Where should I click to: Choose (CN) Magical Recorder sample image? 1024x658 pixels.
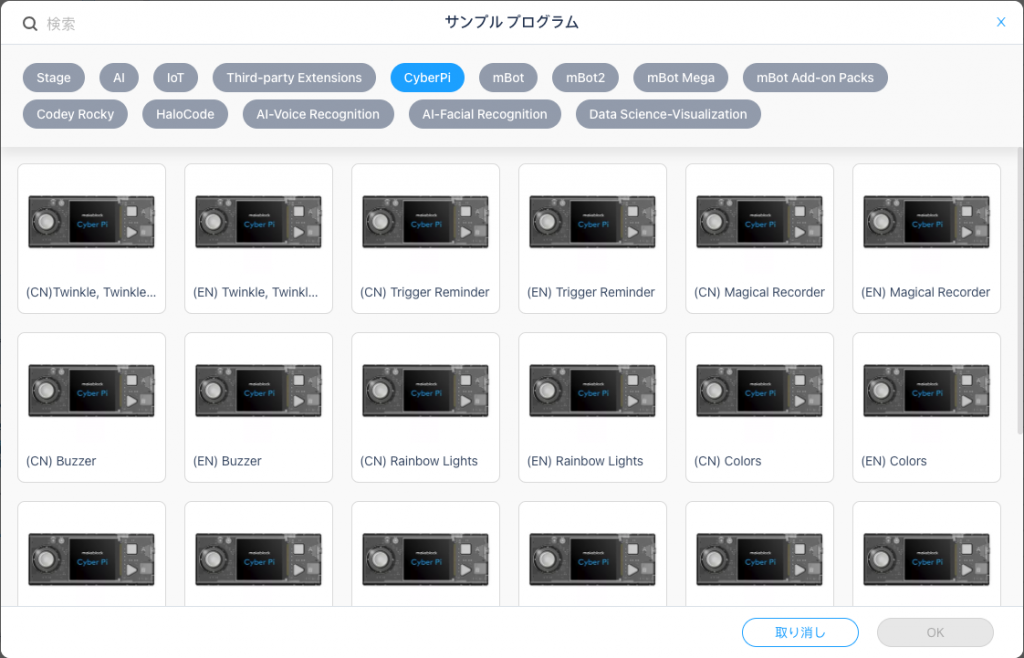pyautogui.click(x=760, y=222)
